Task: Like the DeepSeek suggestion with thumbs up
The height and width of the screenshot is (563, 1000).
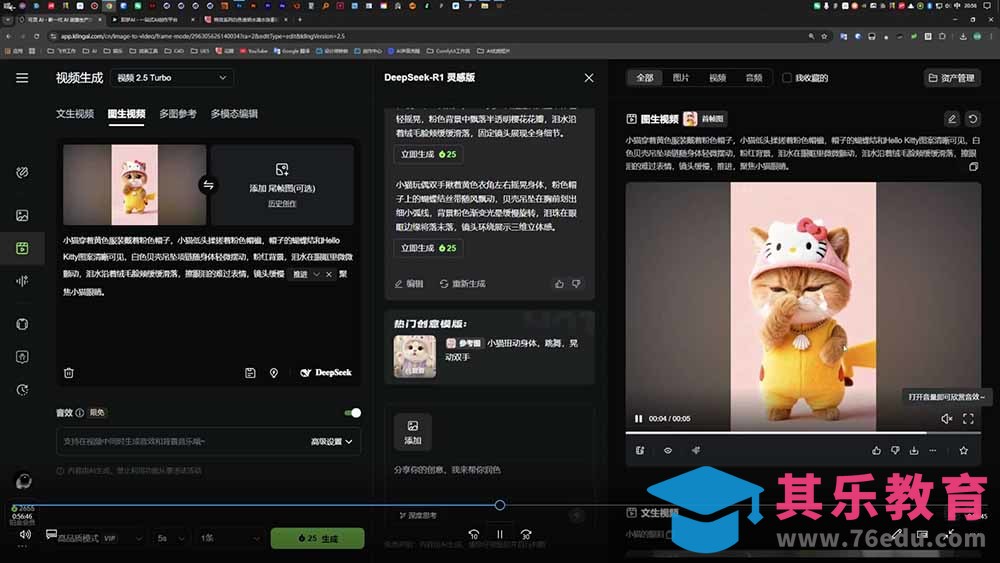Action: pos(559,284)
